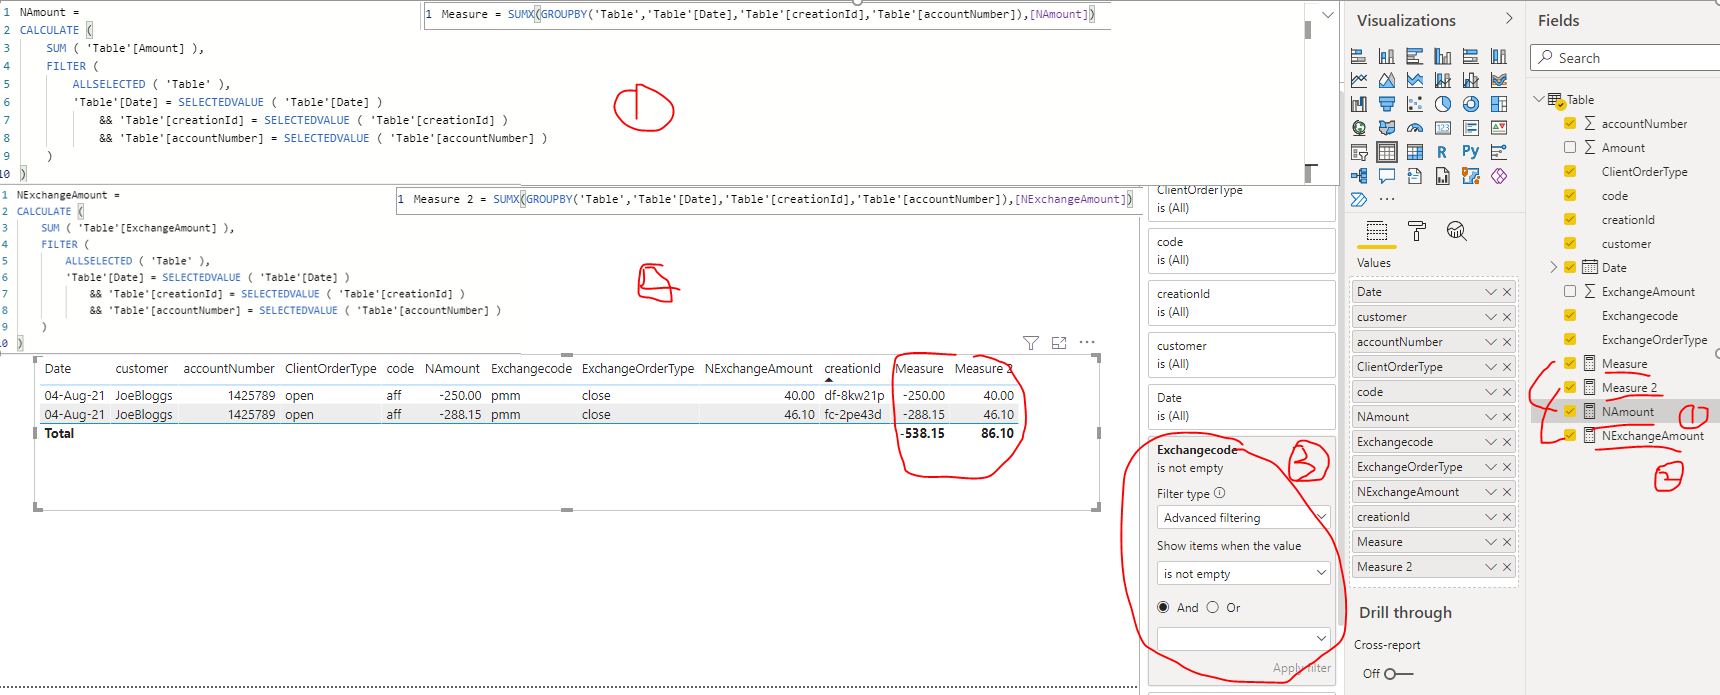Check the ExchangeAmount field checkbox
This screenshot has width=1720, height=695.
1569,291
